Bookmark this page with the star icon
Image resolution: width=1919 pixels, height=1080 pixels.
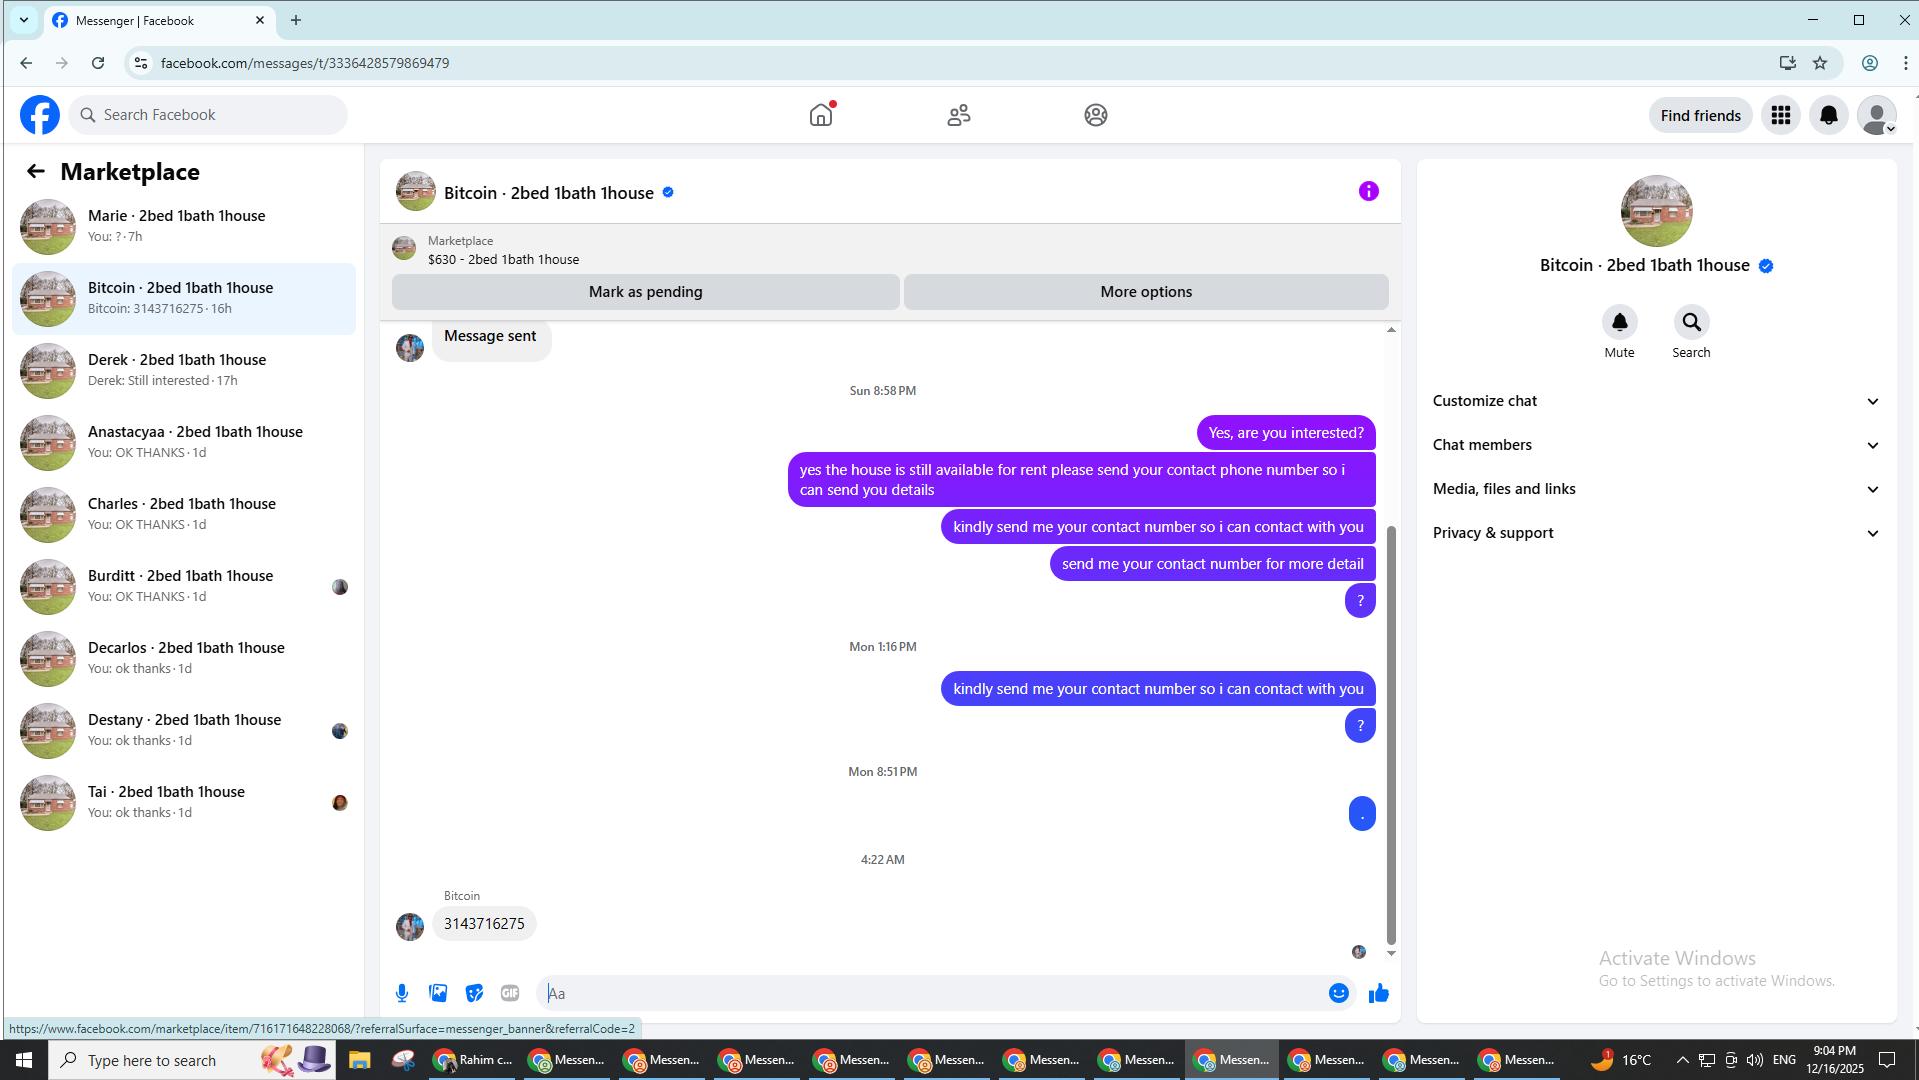point(1820,63)
